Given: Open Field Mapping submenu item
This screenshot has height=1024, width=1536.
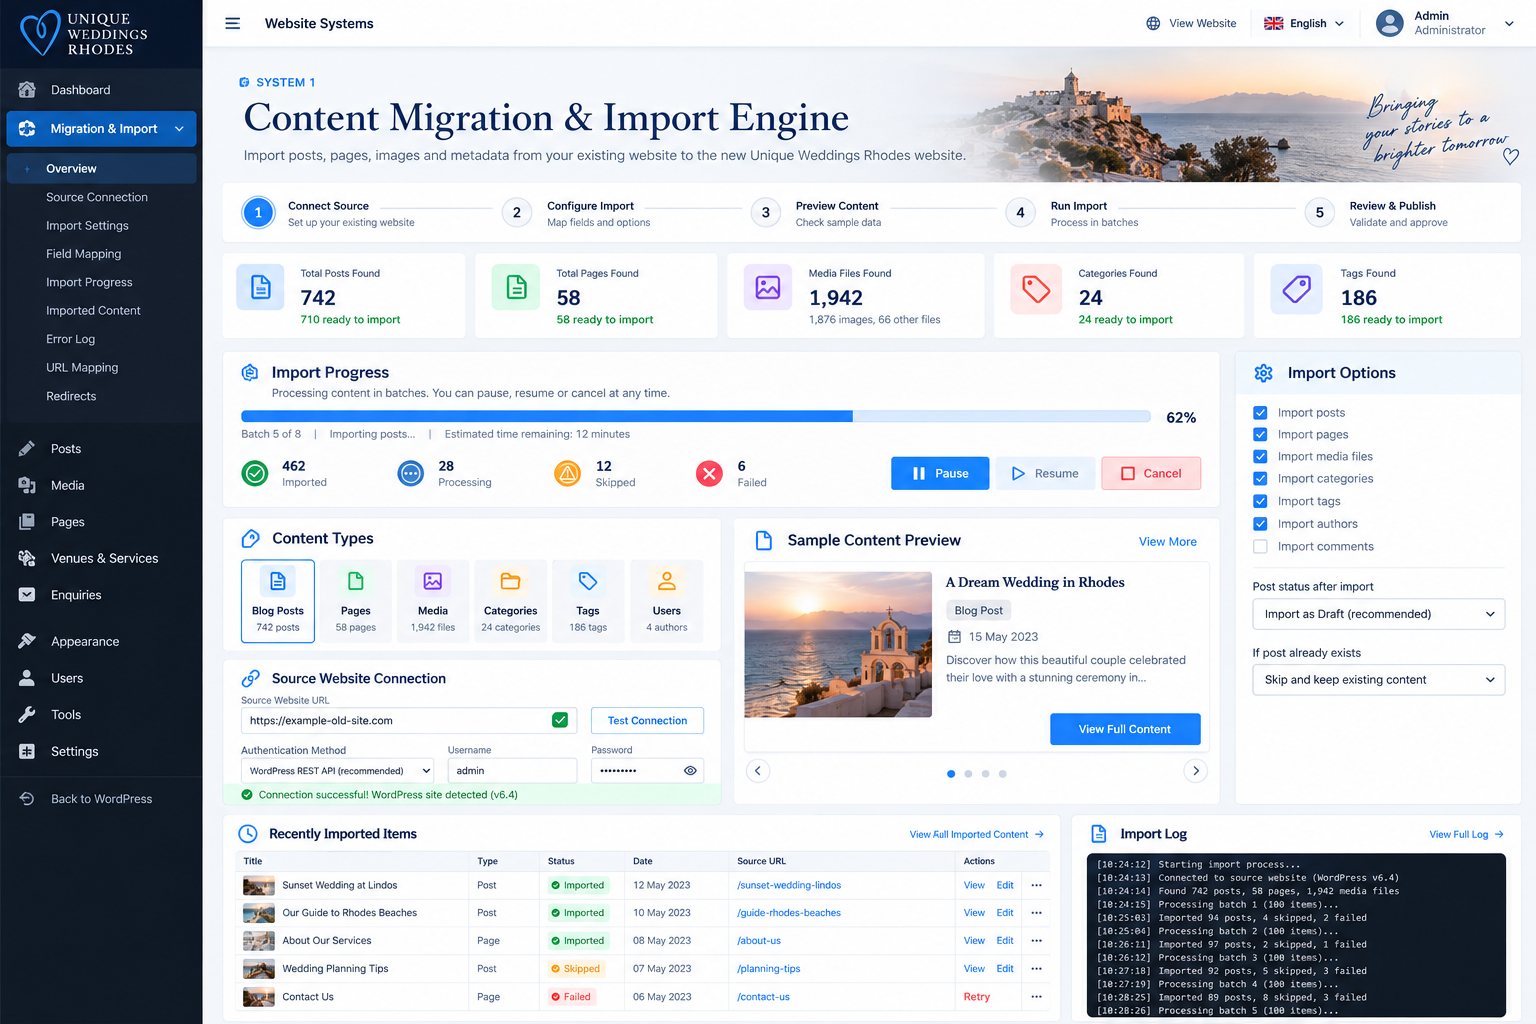Looking at the screenshot, I should coord(84,254).
